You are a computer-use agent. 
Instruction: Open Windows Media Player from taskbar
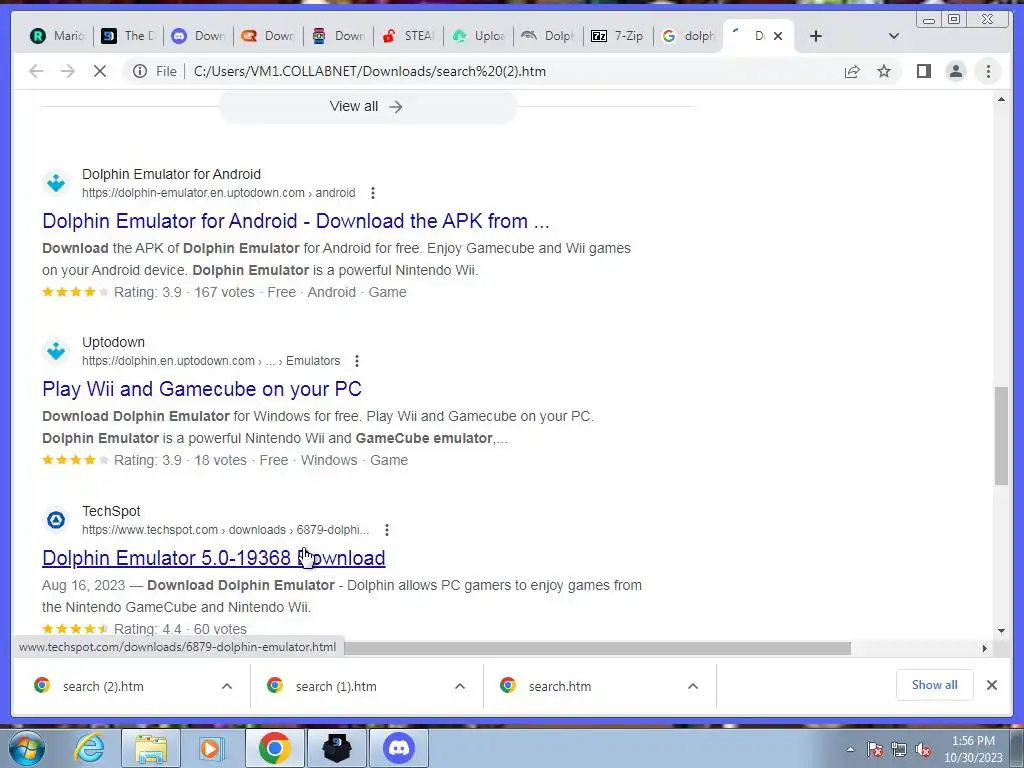click(211, 748)
